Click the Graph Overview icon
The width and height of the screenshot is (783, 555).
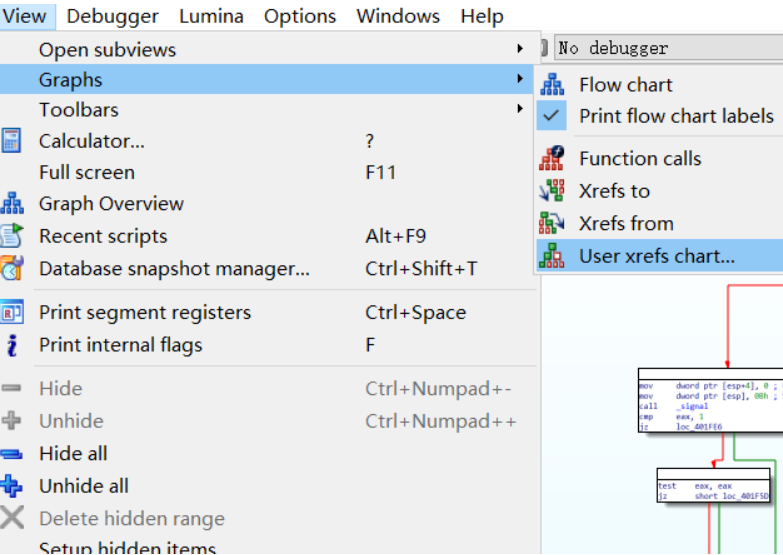[x=12, y=204]
